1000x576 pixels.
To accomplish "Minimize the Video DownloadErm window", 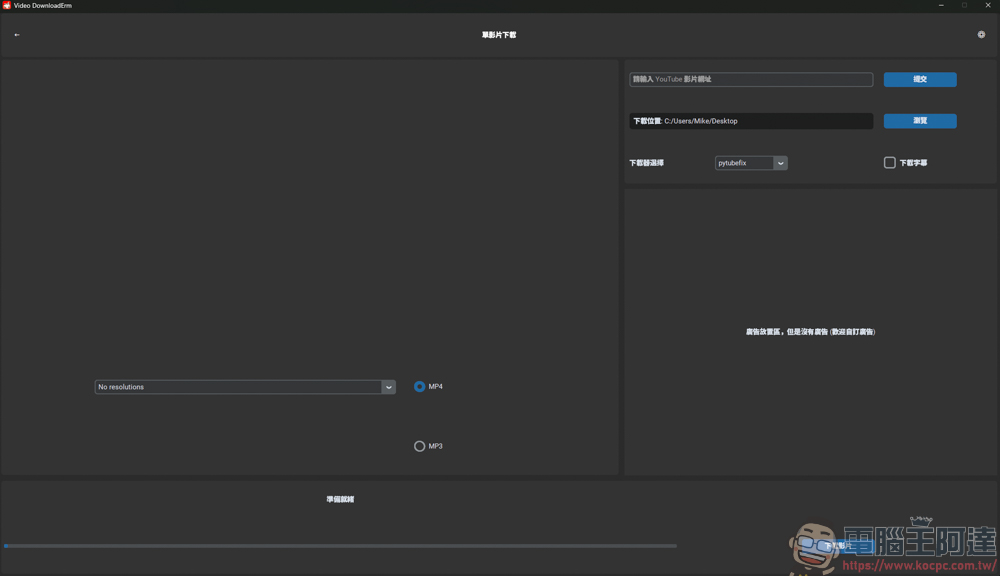I will coord(941,5).
